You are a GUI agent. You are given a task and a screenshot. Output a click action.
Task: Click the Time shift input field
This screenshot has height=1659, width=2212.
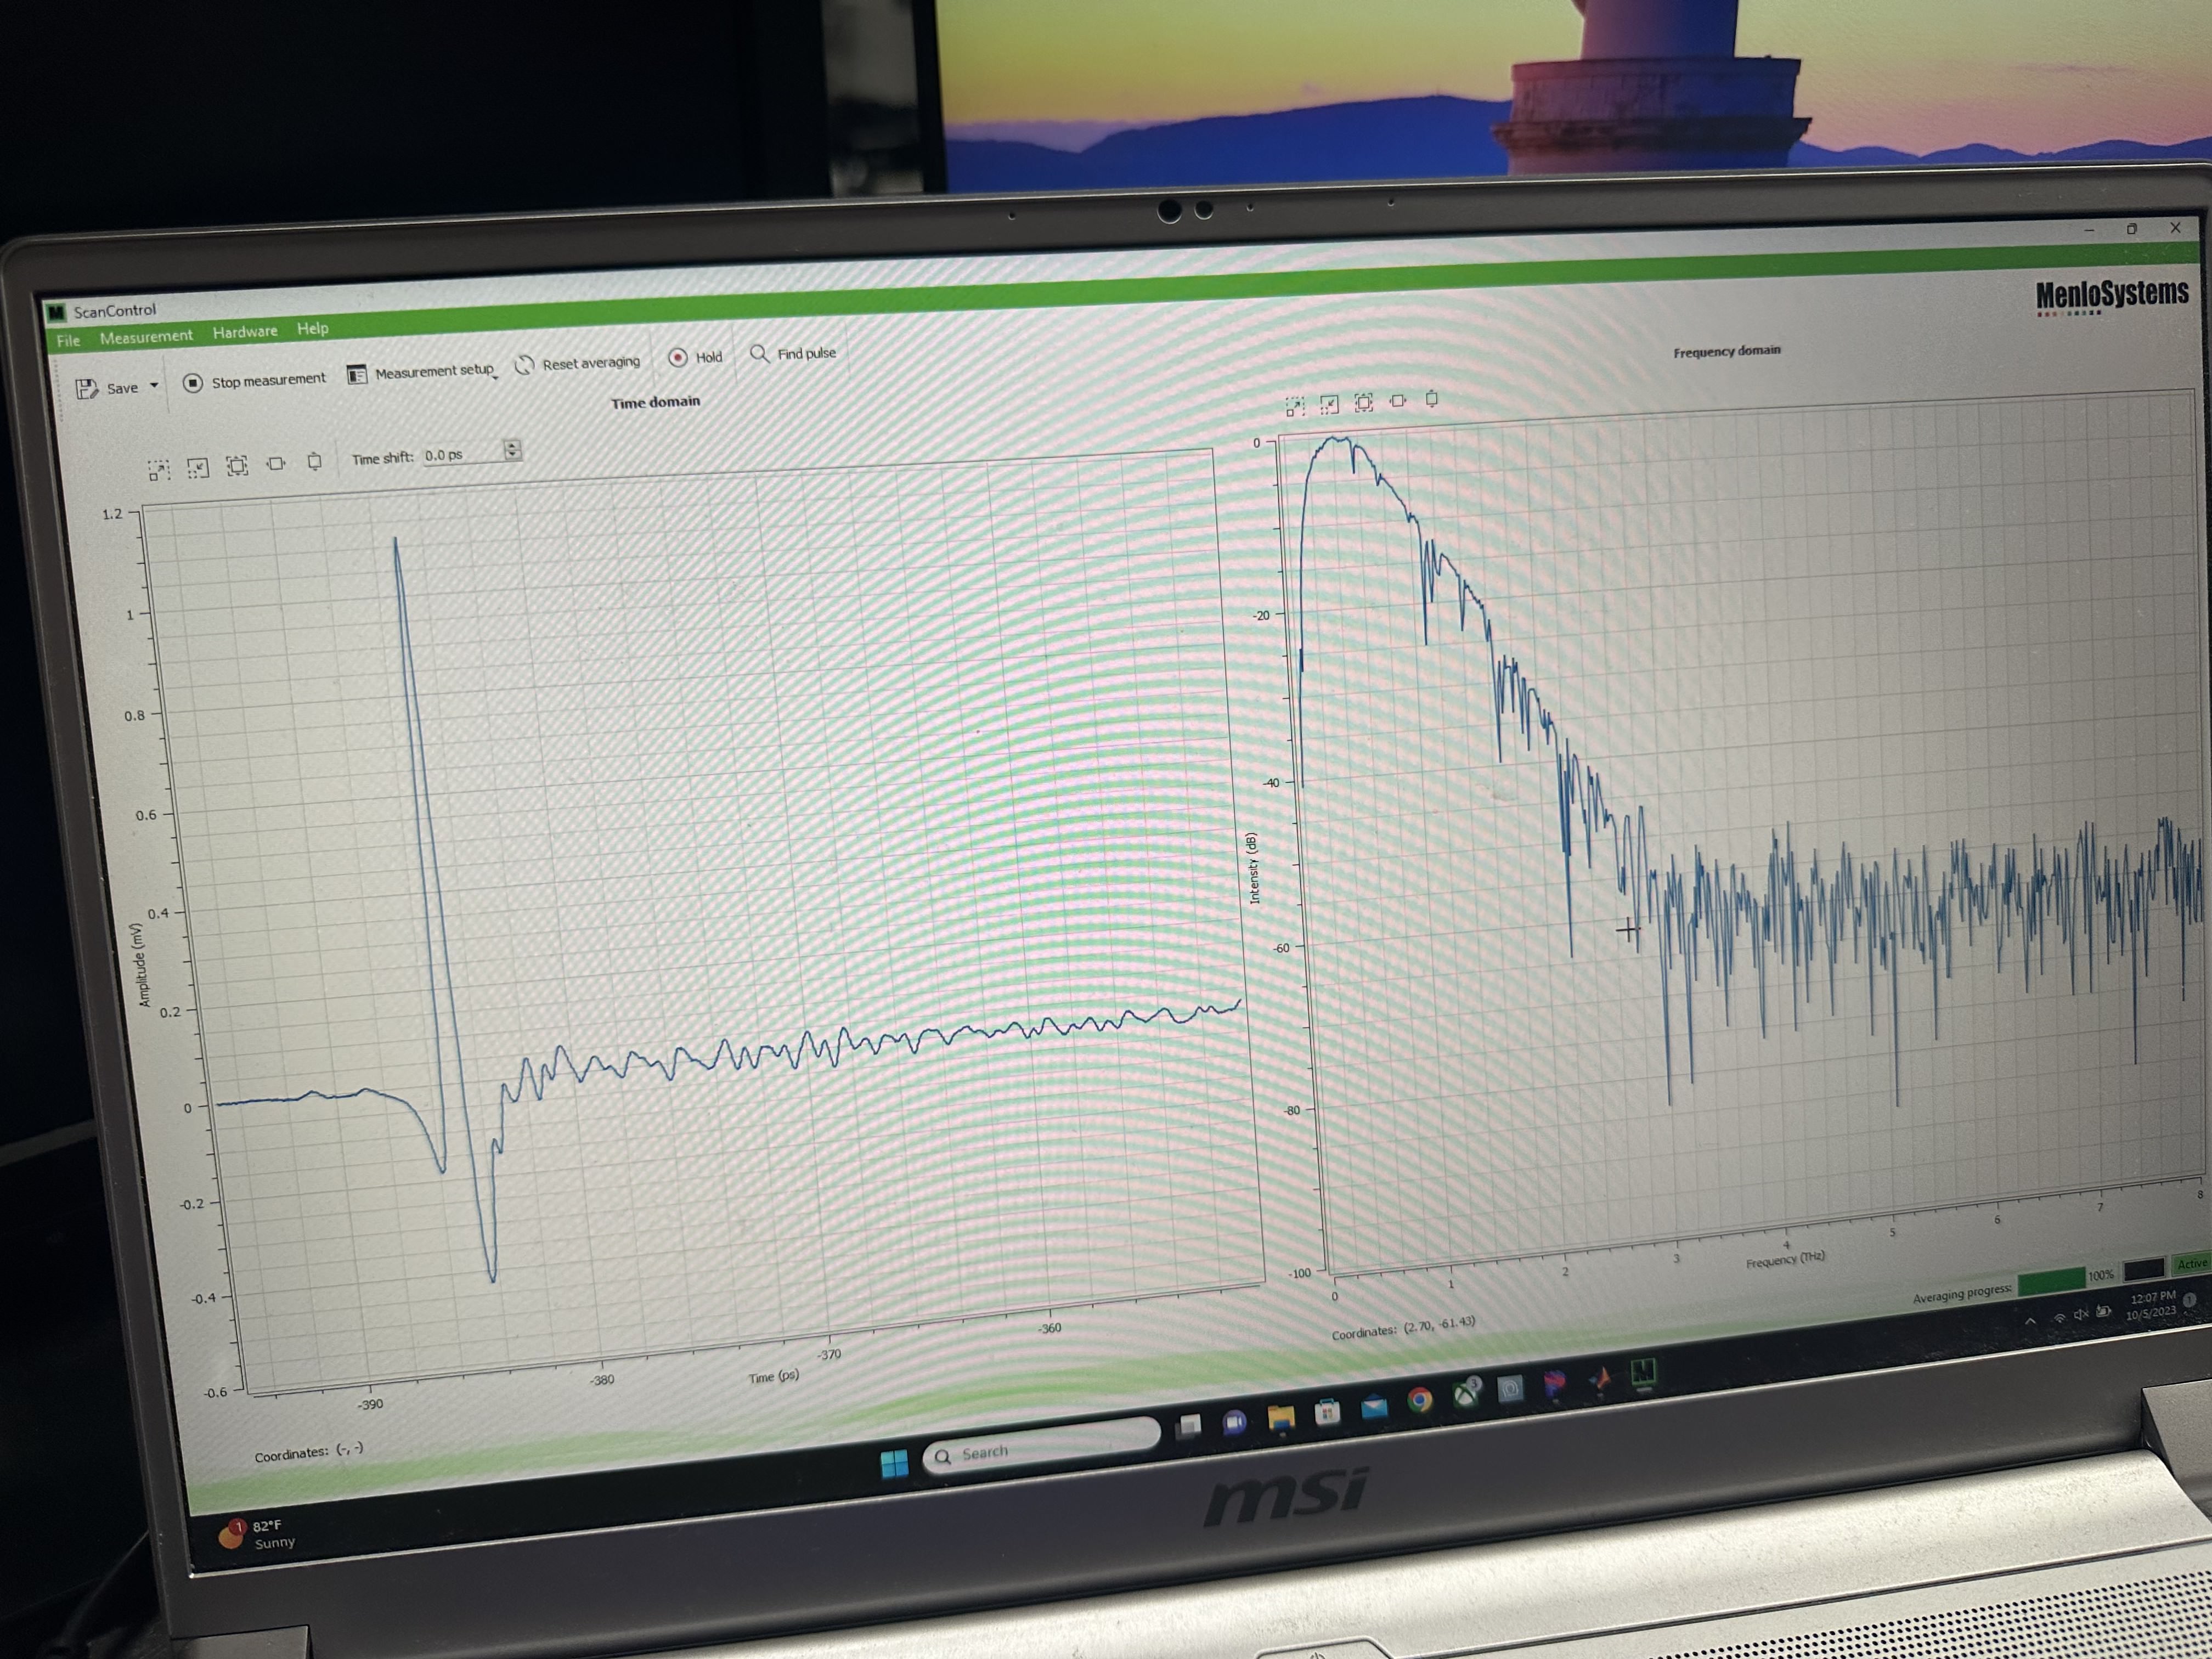[x=462, y=454]
